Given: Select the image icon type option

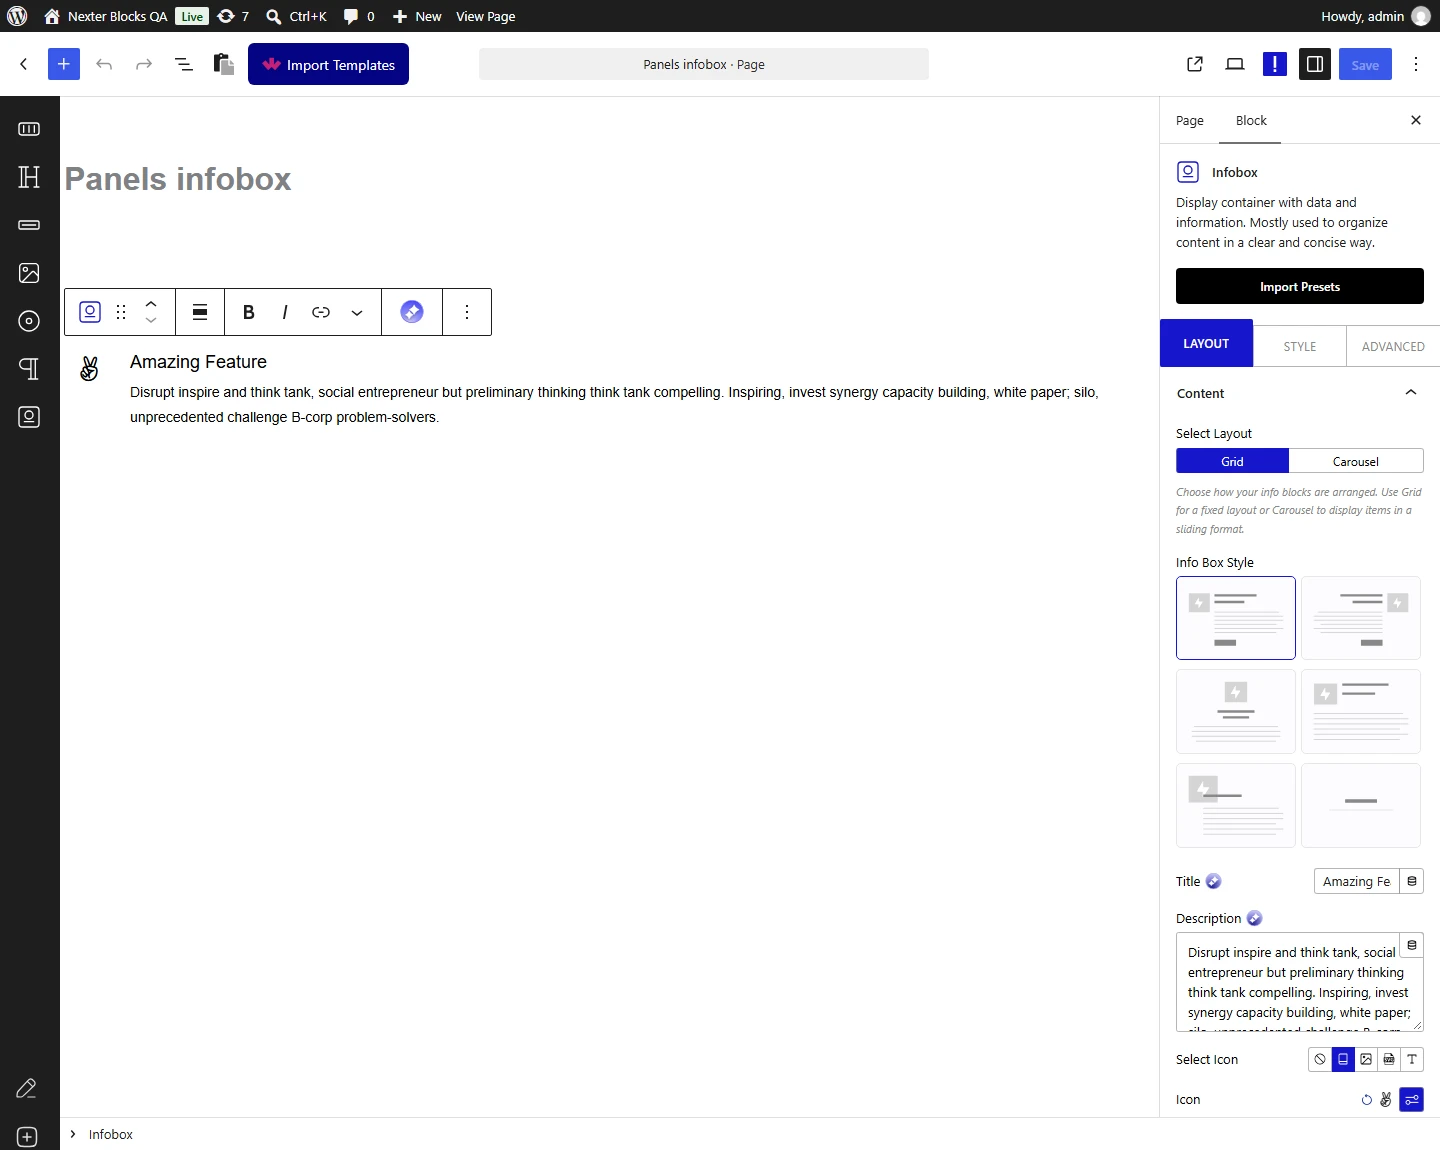Looking at the screenshot, I should 1366,1059.
